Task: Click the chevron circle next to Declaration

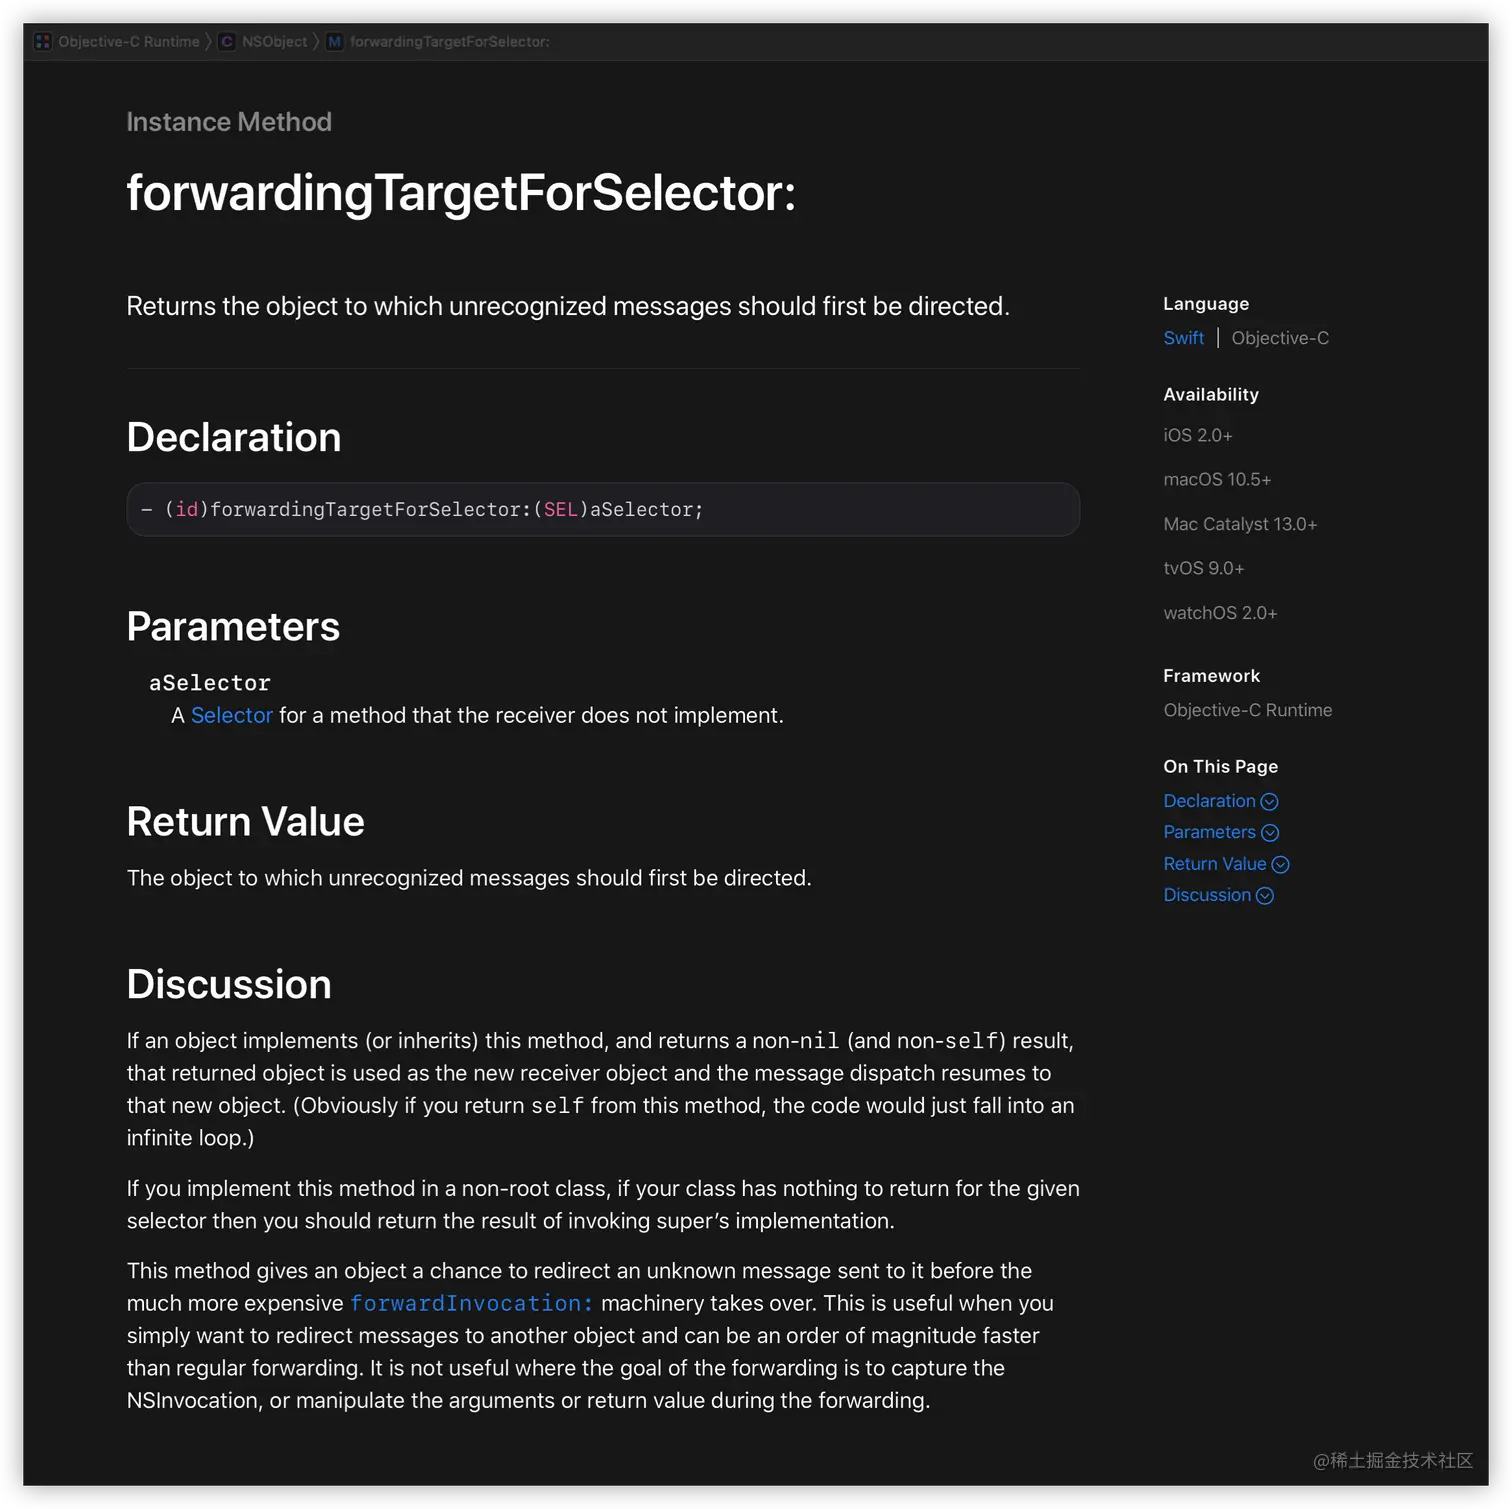Action: 1269,801
